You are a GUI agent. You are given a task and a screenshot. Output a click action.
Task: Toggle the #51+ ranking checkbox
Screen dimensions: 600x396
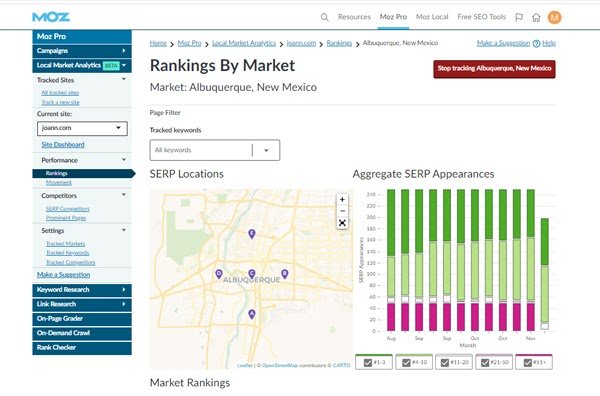(x=527, y=362)
